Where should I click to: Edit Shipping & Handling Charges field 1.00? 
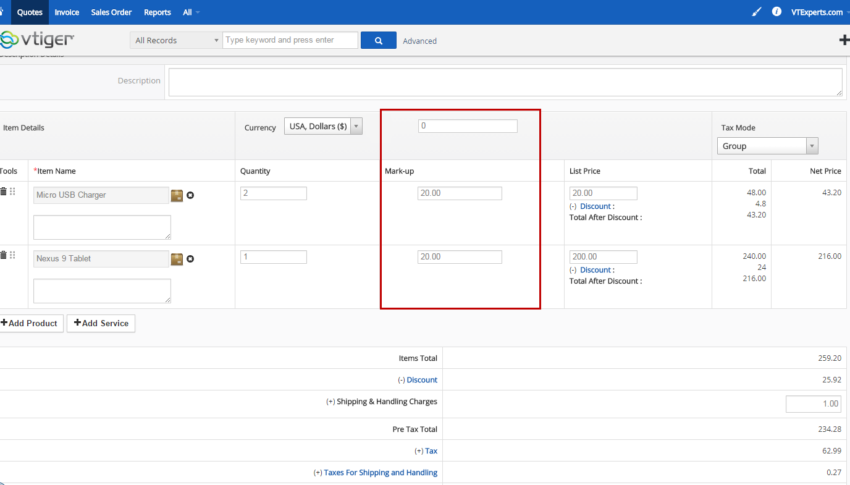(813, 404)
